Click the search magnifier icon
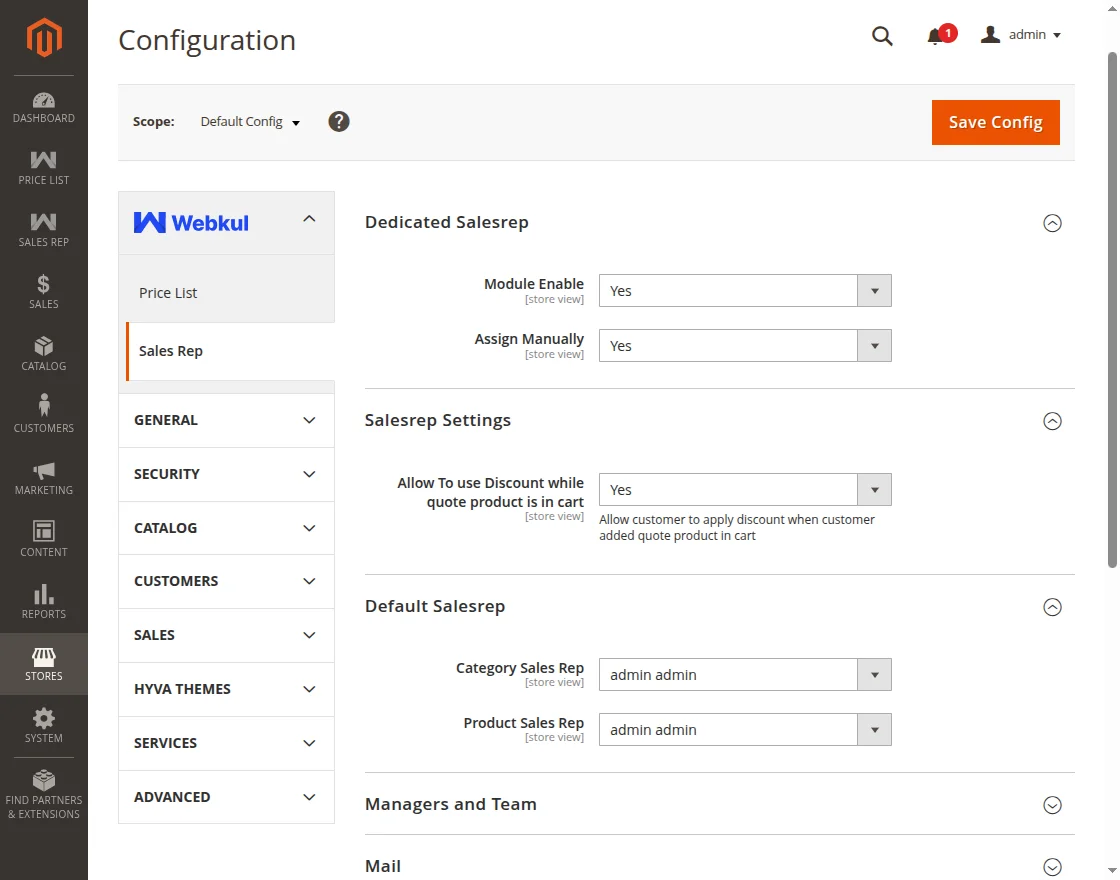This screenshot has width=1120, height=880. 882,36
